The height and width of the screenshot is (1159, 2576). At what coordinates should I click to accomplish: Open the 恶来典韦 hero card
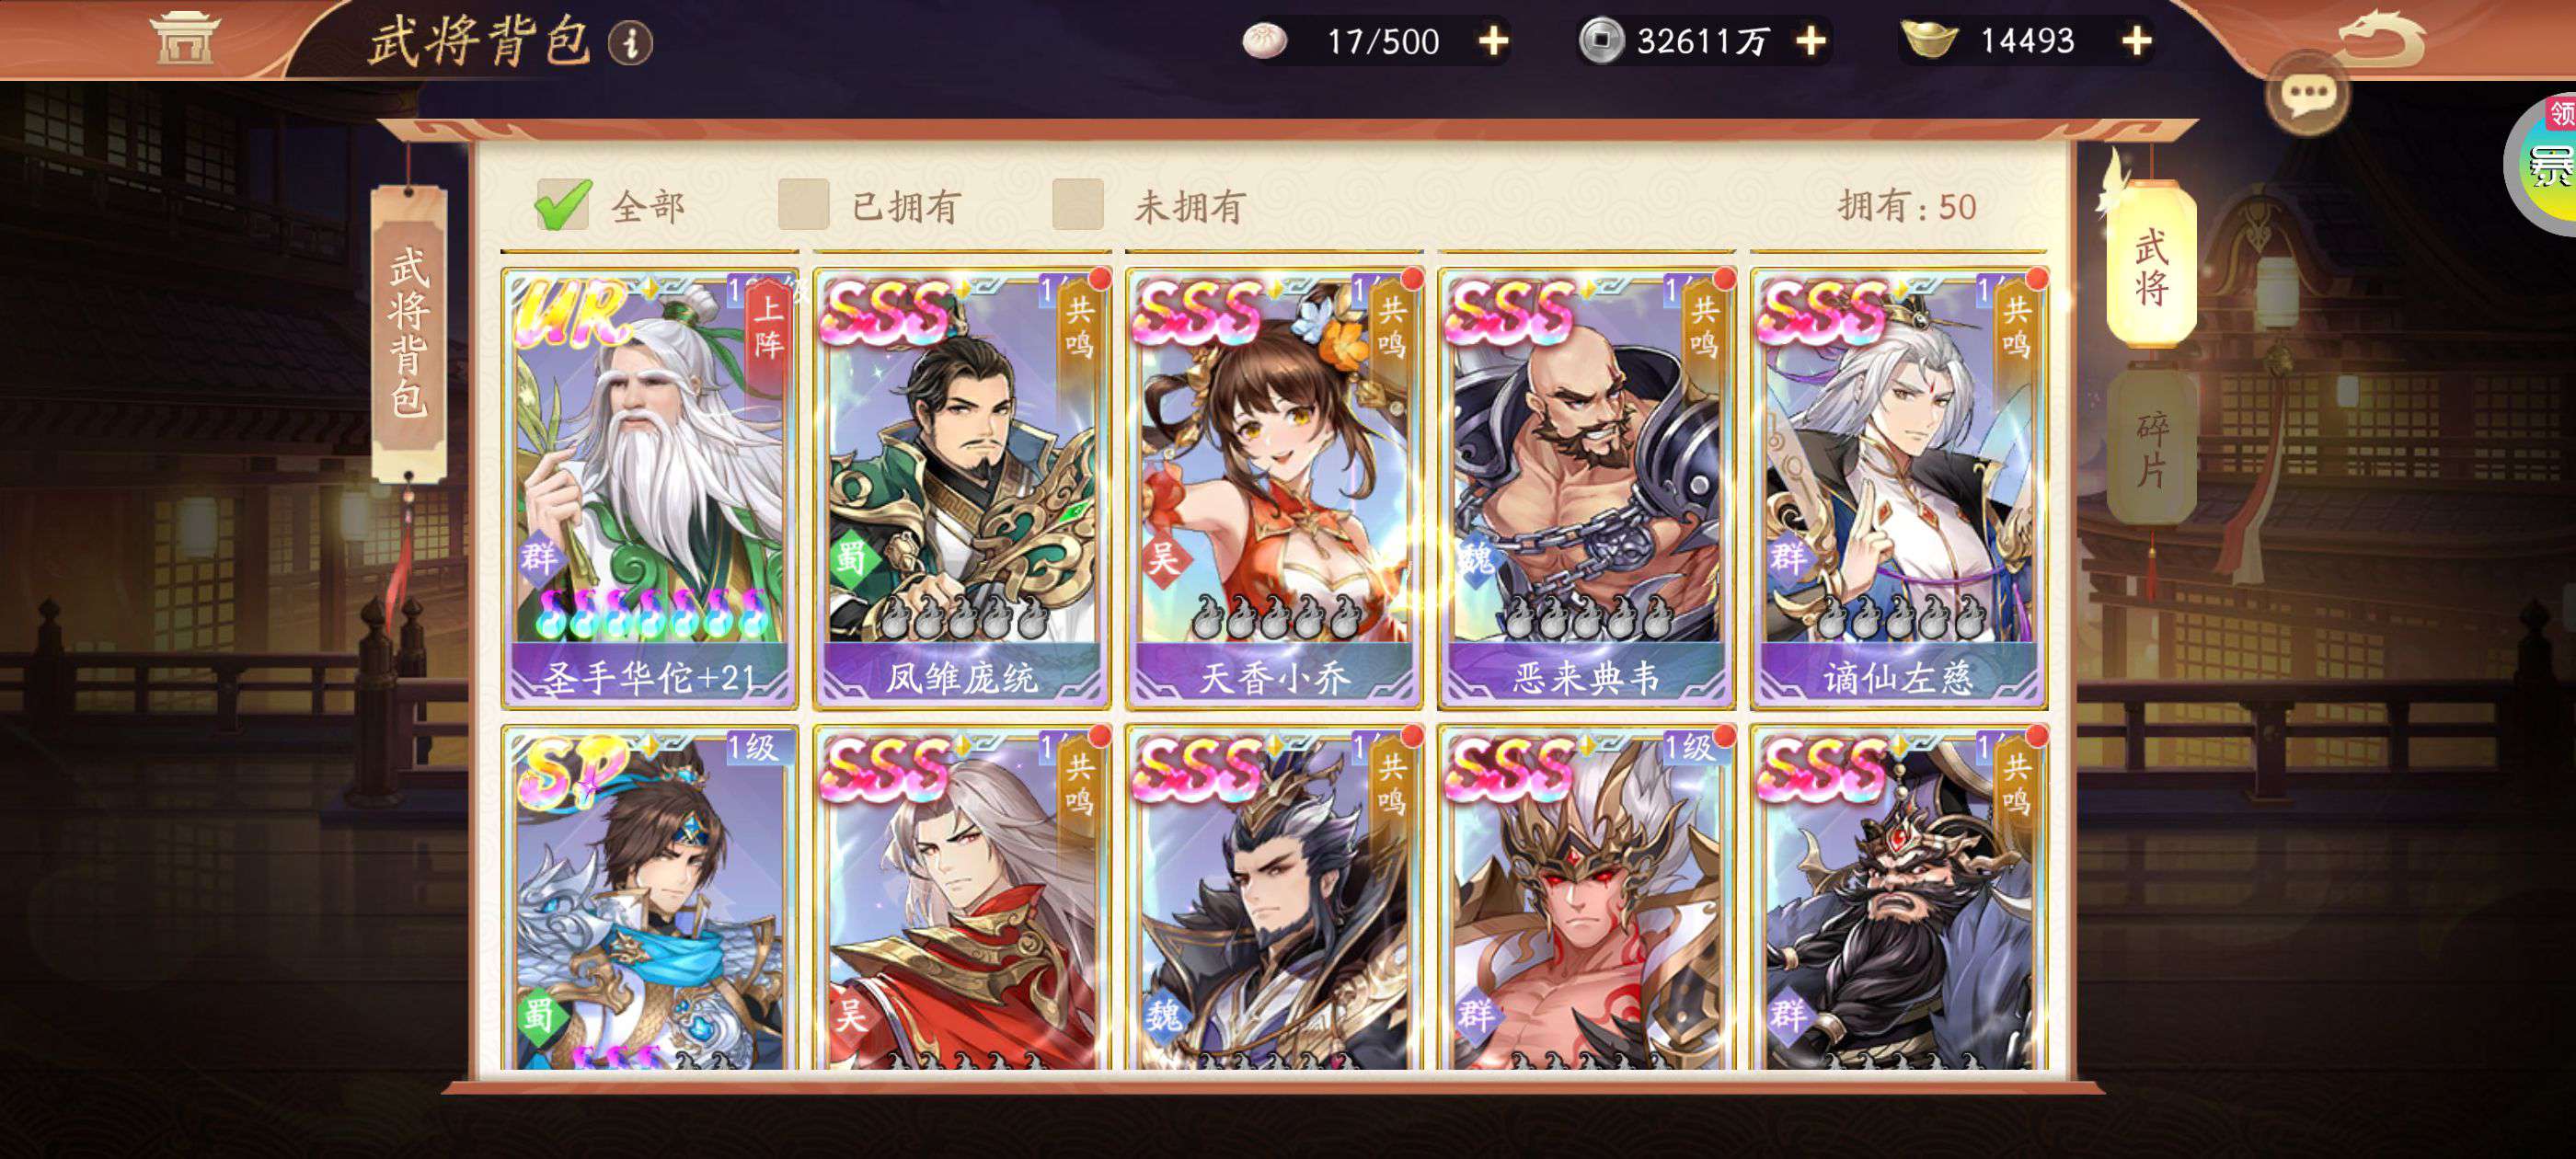point(1587,488)
